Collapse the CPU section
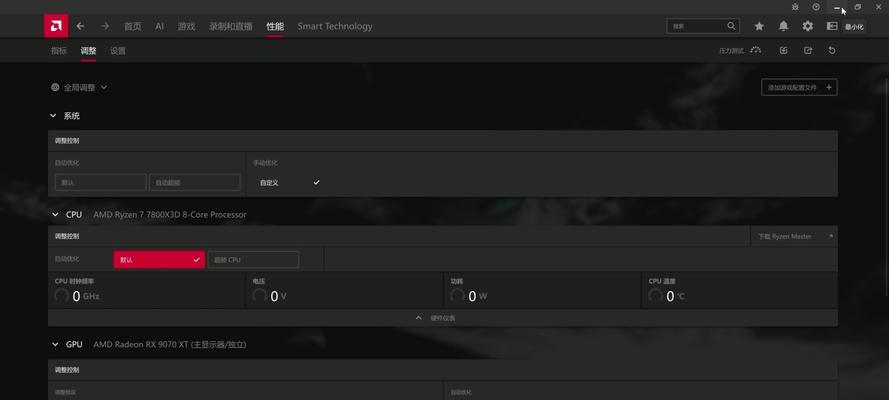The image size is (889, 400). coord(55,215)
